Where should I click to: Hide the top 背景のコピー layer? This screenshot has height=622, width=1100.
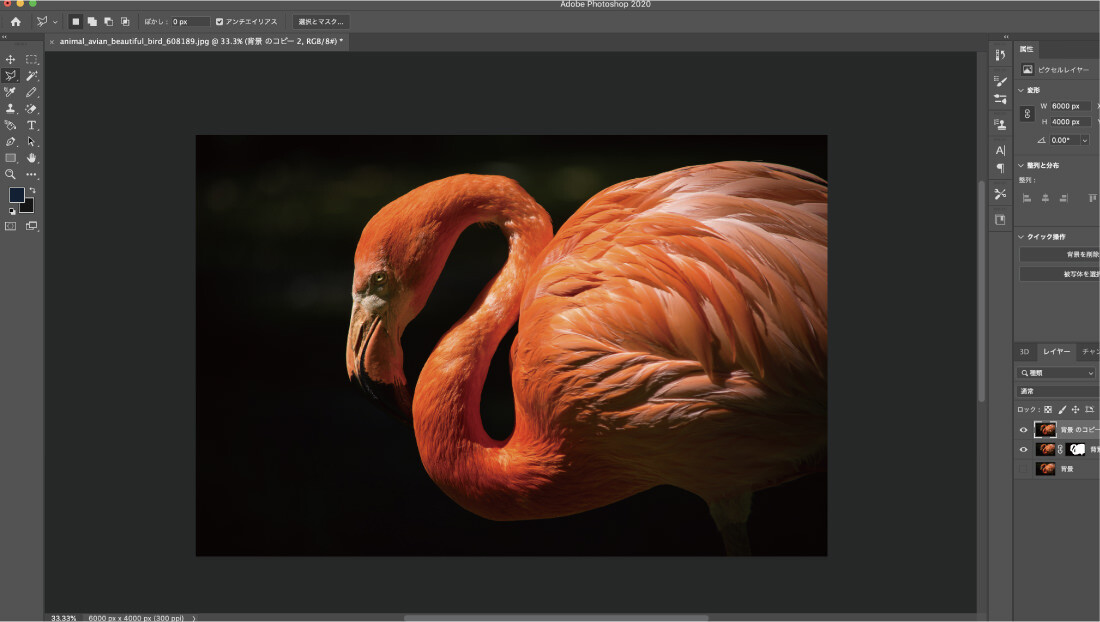1023,430
